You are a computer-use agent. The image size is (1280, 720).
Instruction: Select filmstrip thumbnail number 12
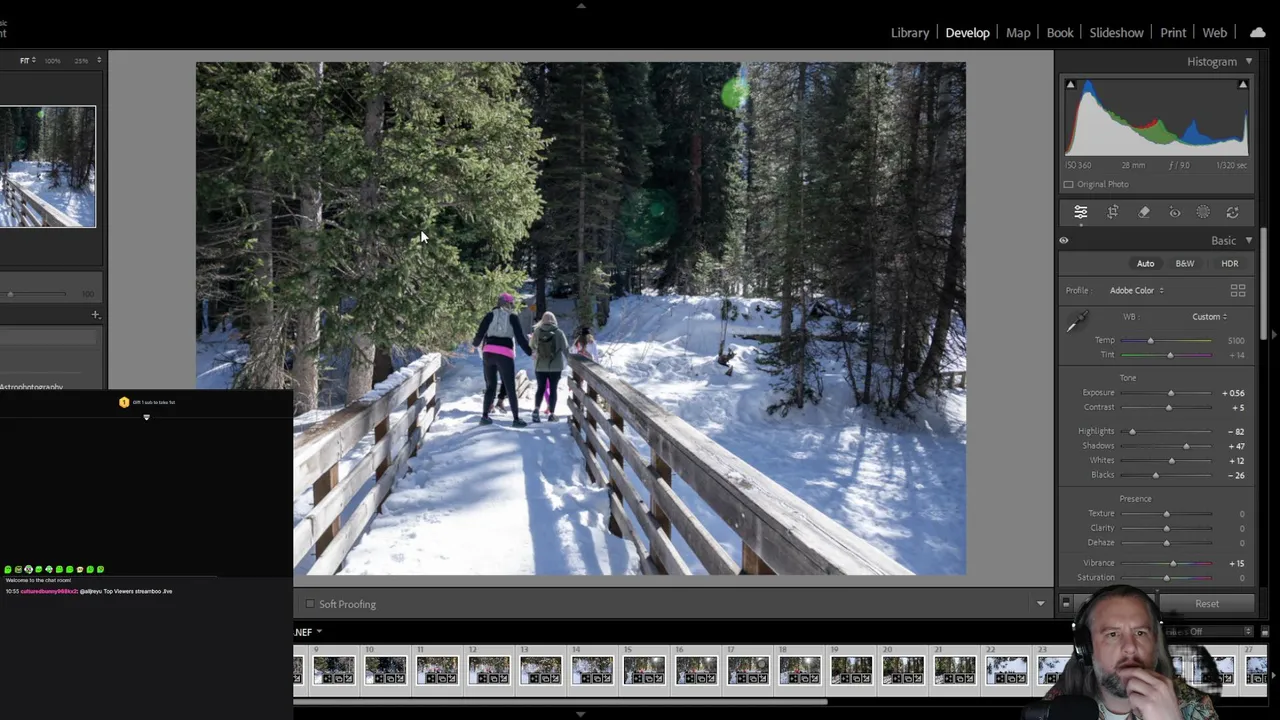(489, 670)
